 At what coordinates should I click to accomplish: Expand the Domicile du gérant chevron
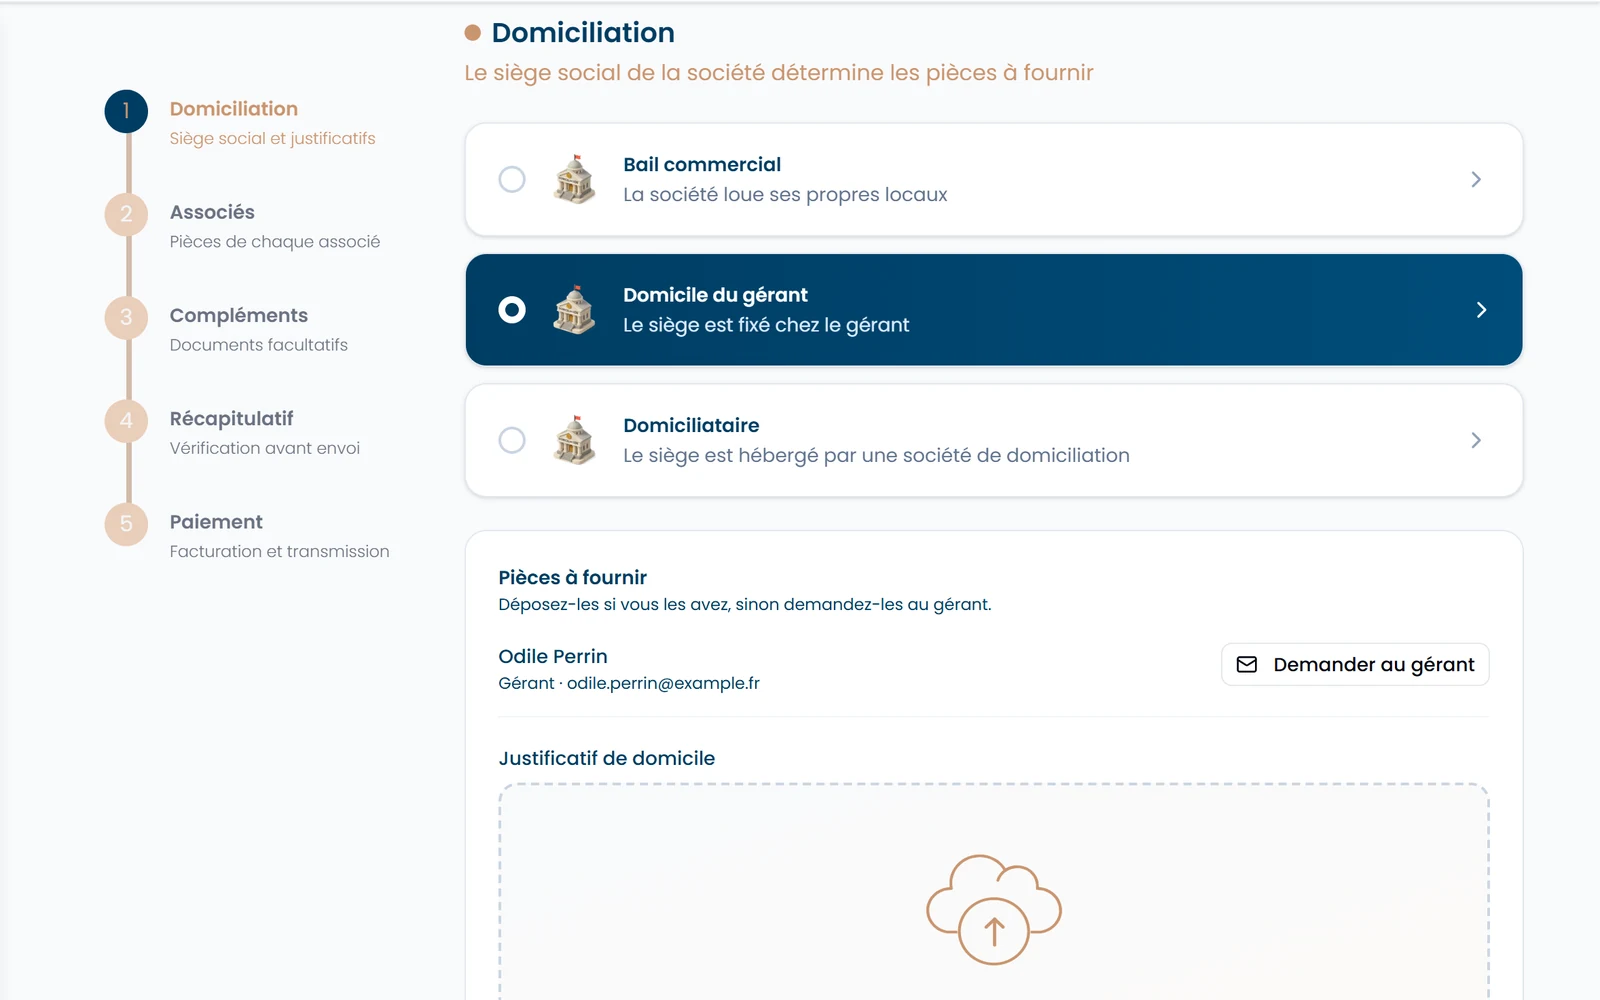1481,310
